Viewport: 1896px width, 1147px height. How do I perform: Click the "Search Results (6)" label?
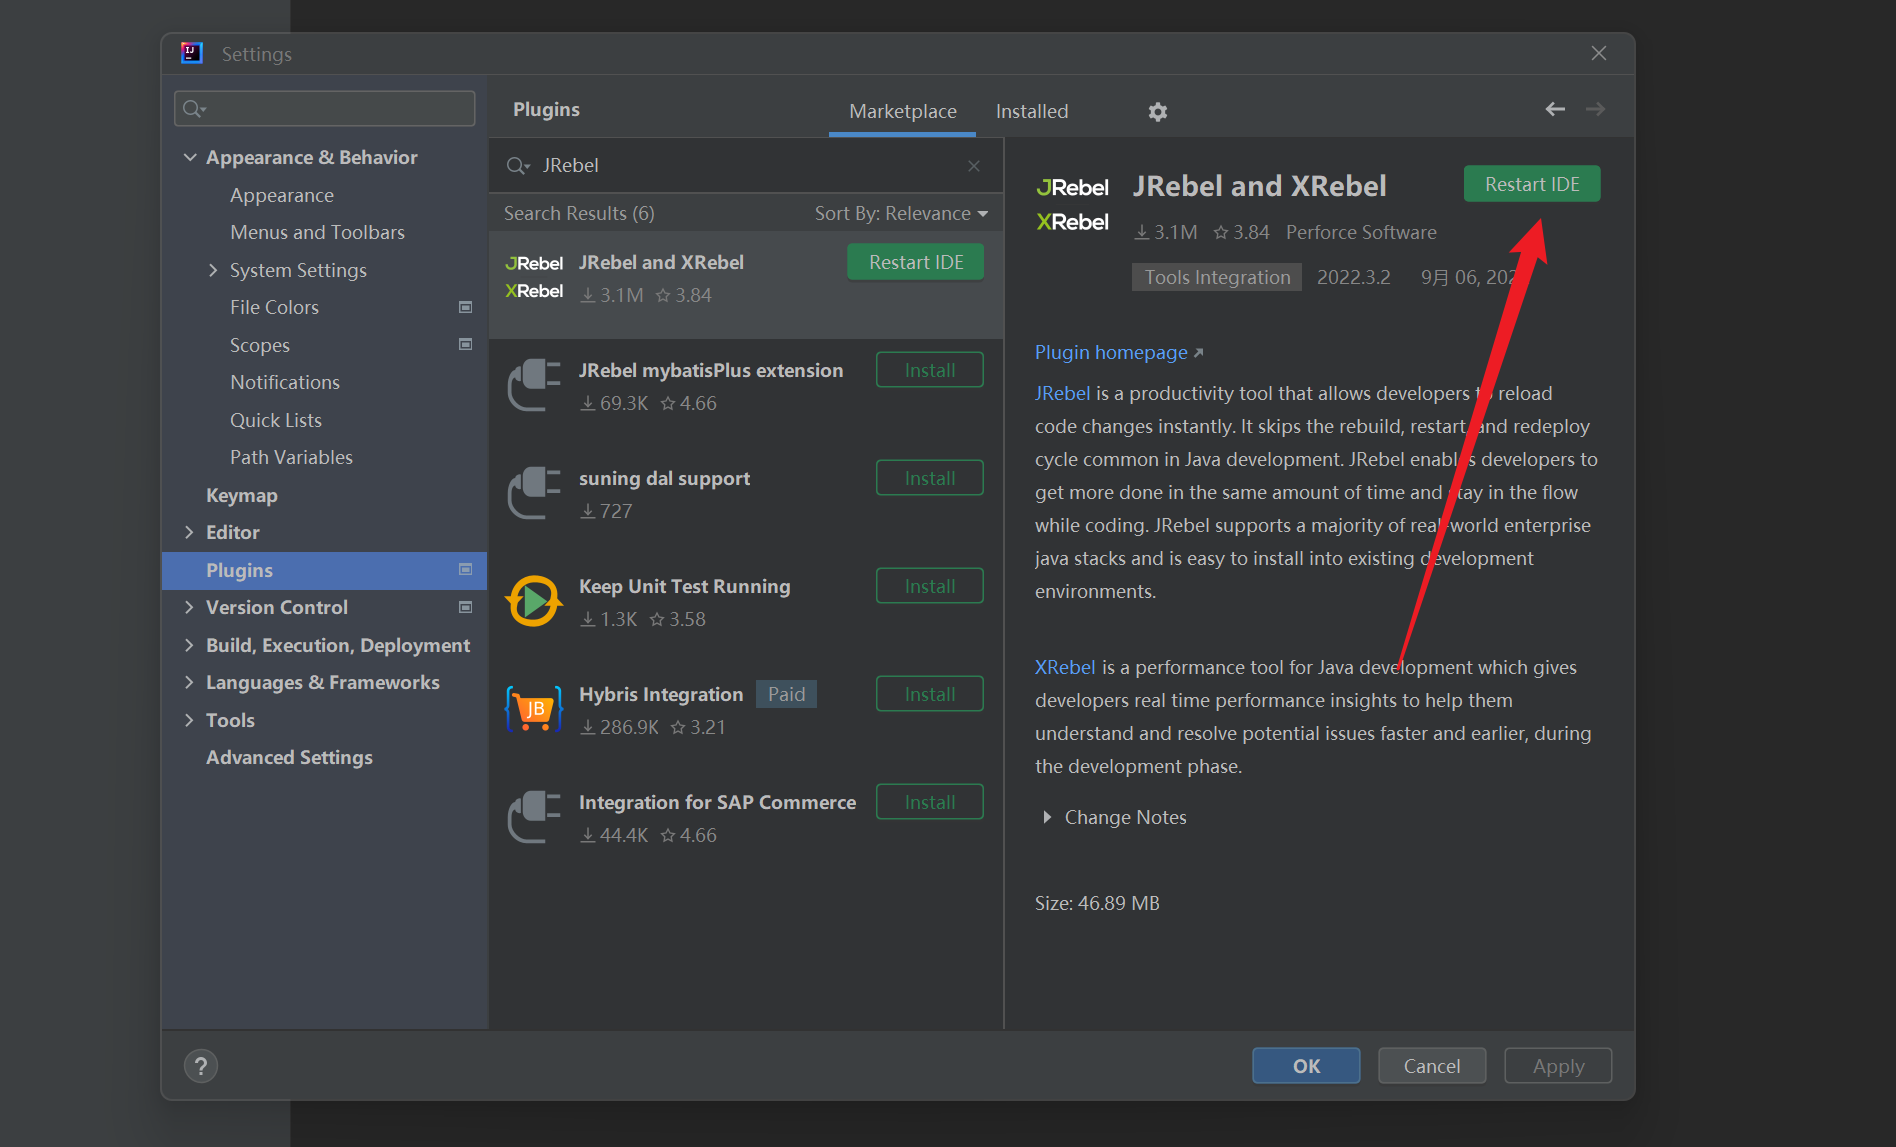(x=579, y=213)
